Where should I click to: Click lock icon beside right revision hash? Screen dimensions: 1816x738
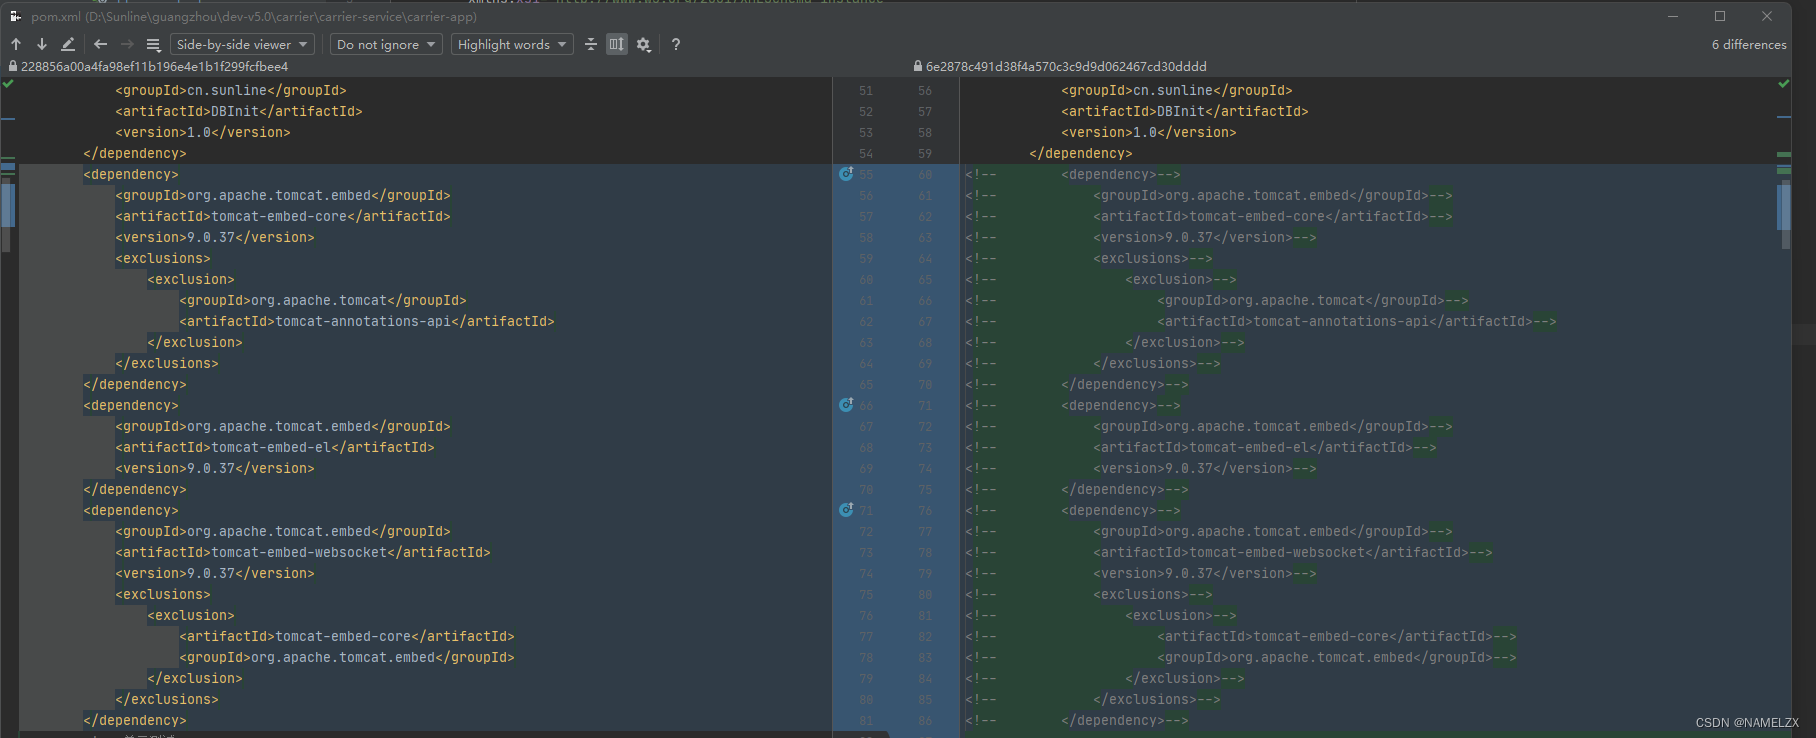918,66
